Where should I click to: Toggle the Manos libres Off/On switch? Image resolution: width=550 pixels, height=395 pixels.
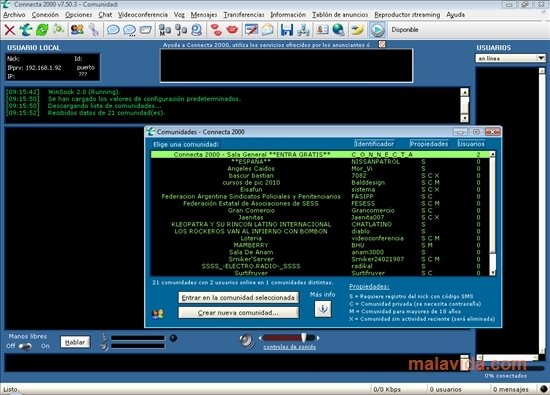[x=25, y=346]
